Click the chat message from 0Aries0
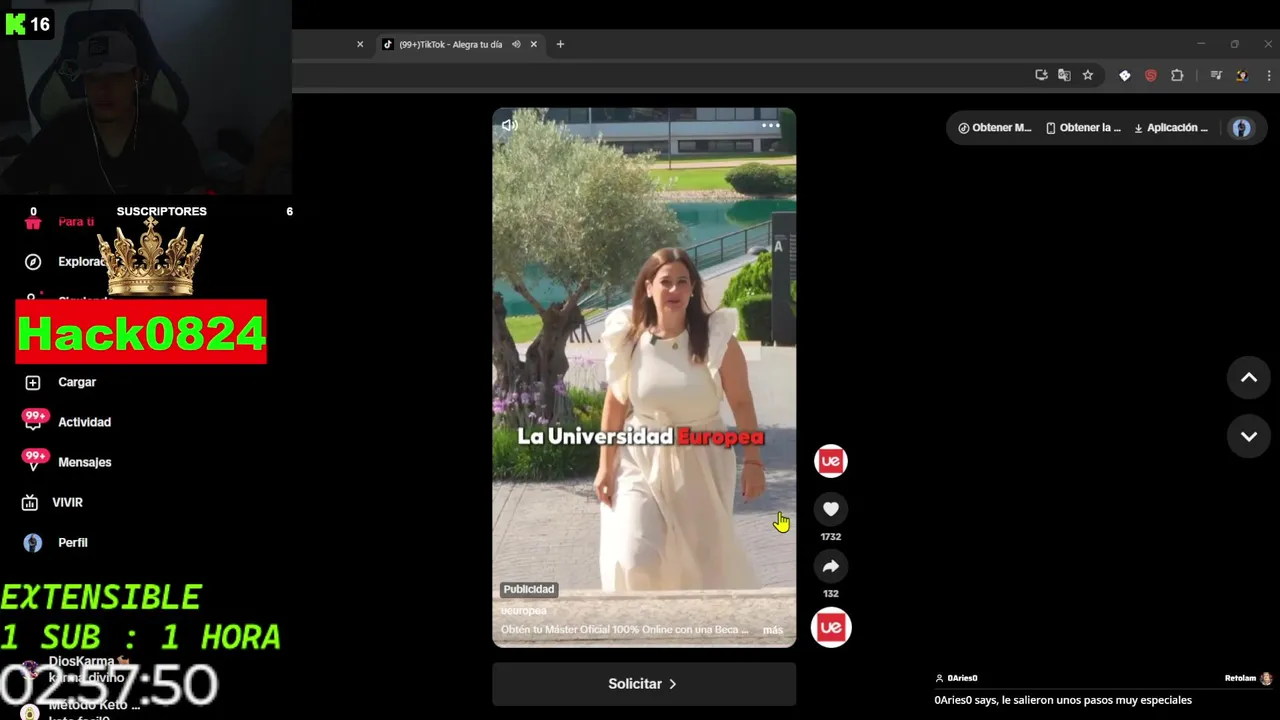The image size is (1280, 720). point(1063,700)
